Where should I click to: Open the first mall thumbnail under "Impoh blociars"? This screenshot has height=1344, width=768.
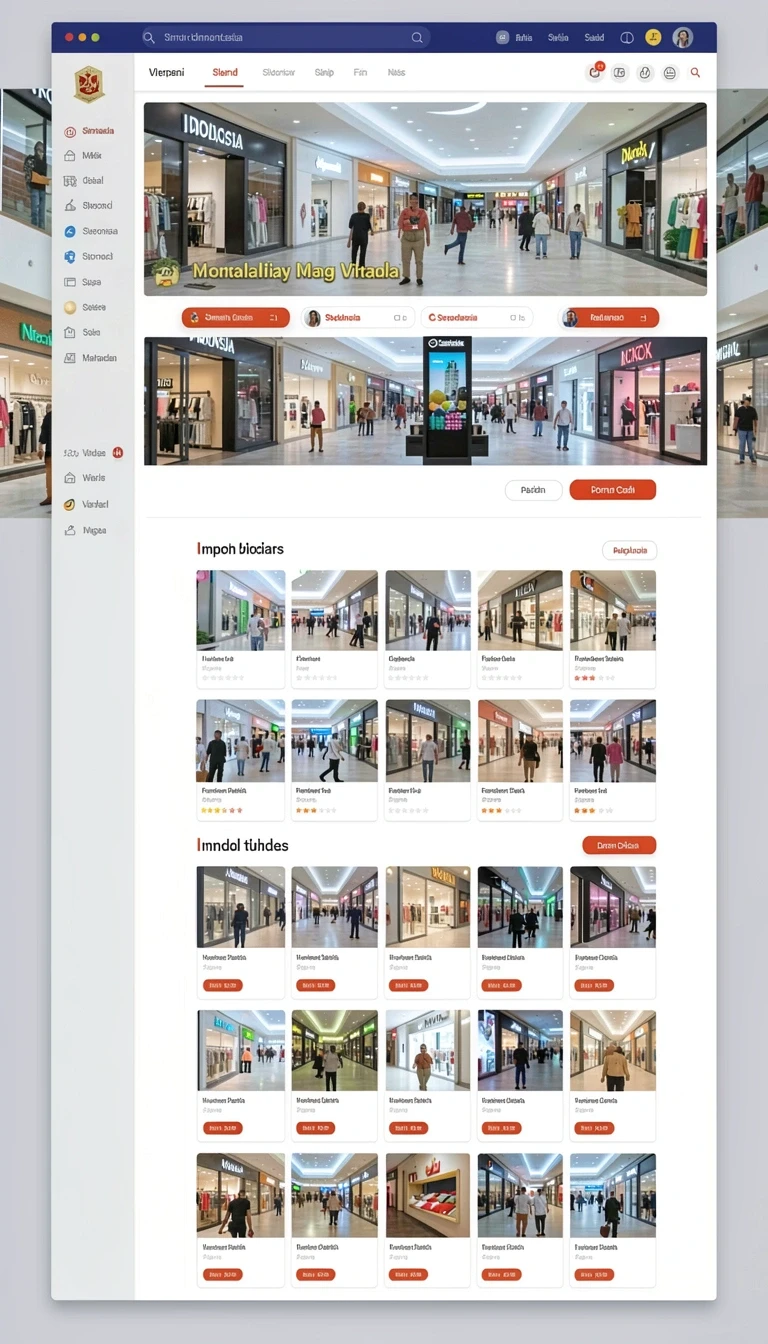tap(240, 610)
